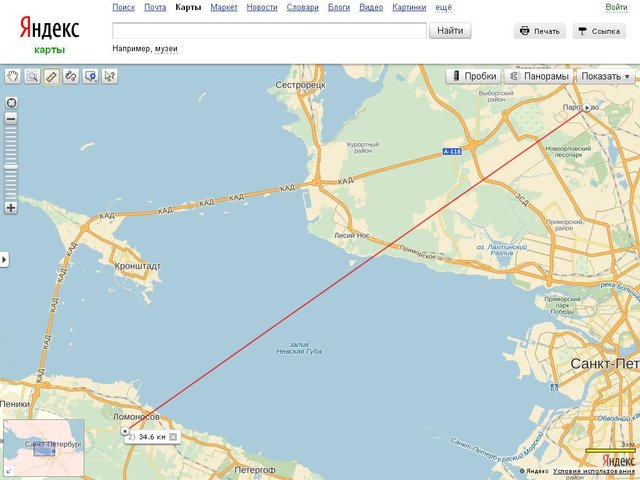This screenshot has height=480, width=640.
Task: Open the Показать dropdown menu
Action: pos(605,76)
